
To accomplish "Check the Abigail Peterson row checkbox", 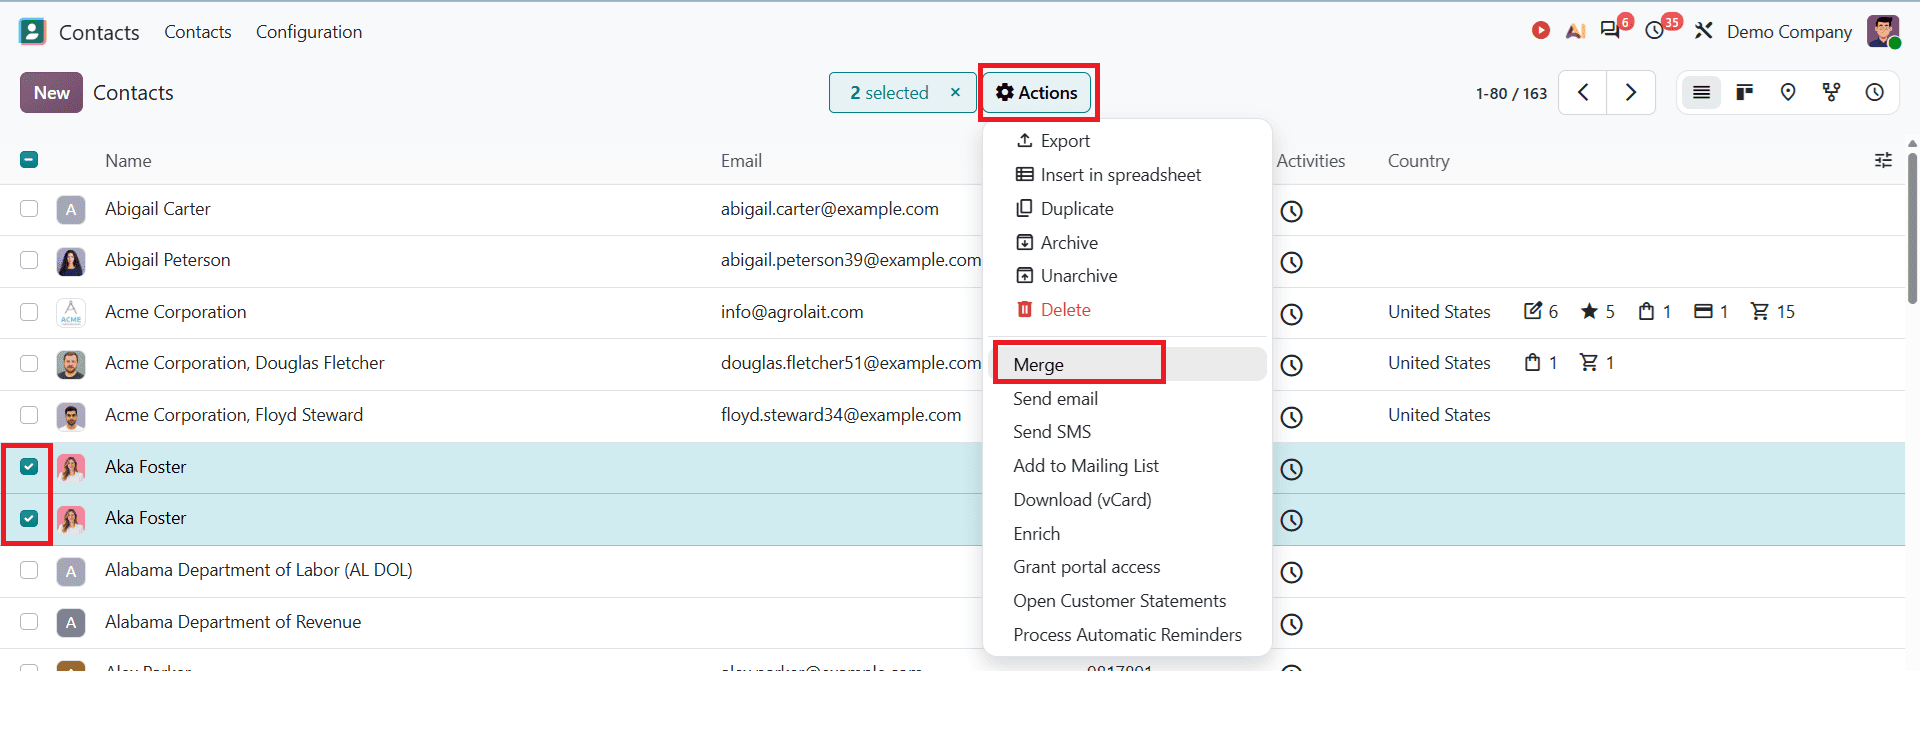I will (29, 260).
